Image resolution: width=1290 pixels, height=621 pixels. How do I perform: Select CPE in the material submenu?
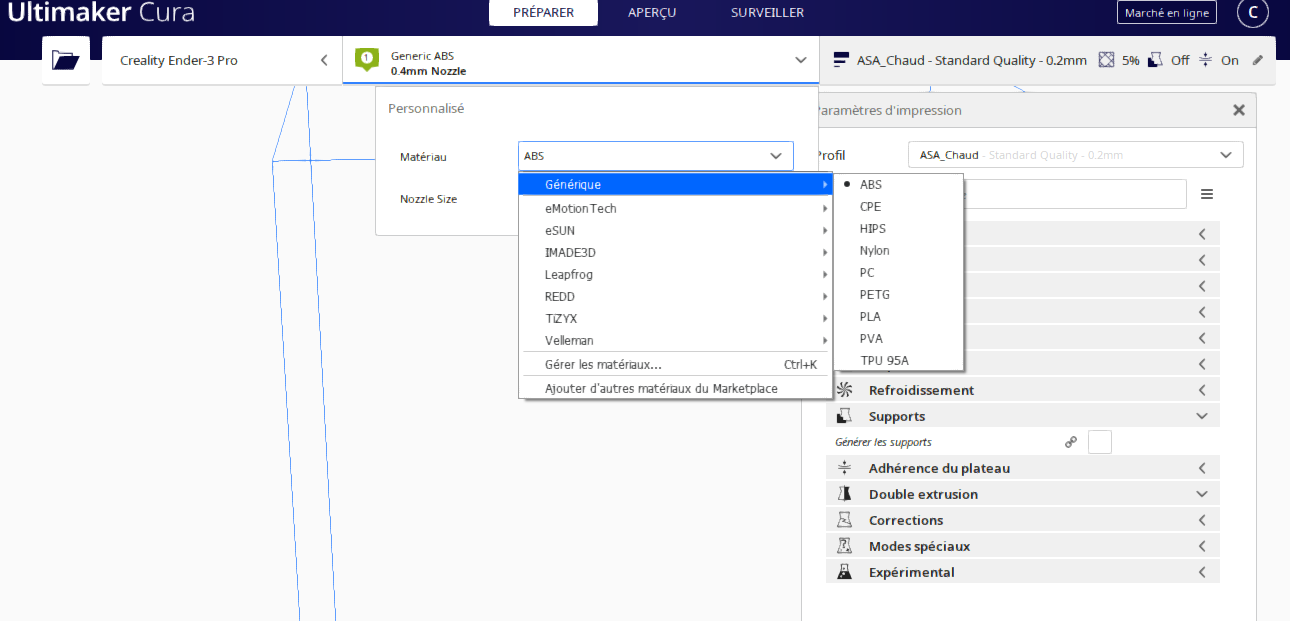click(x=898, y=206)
